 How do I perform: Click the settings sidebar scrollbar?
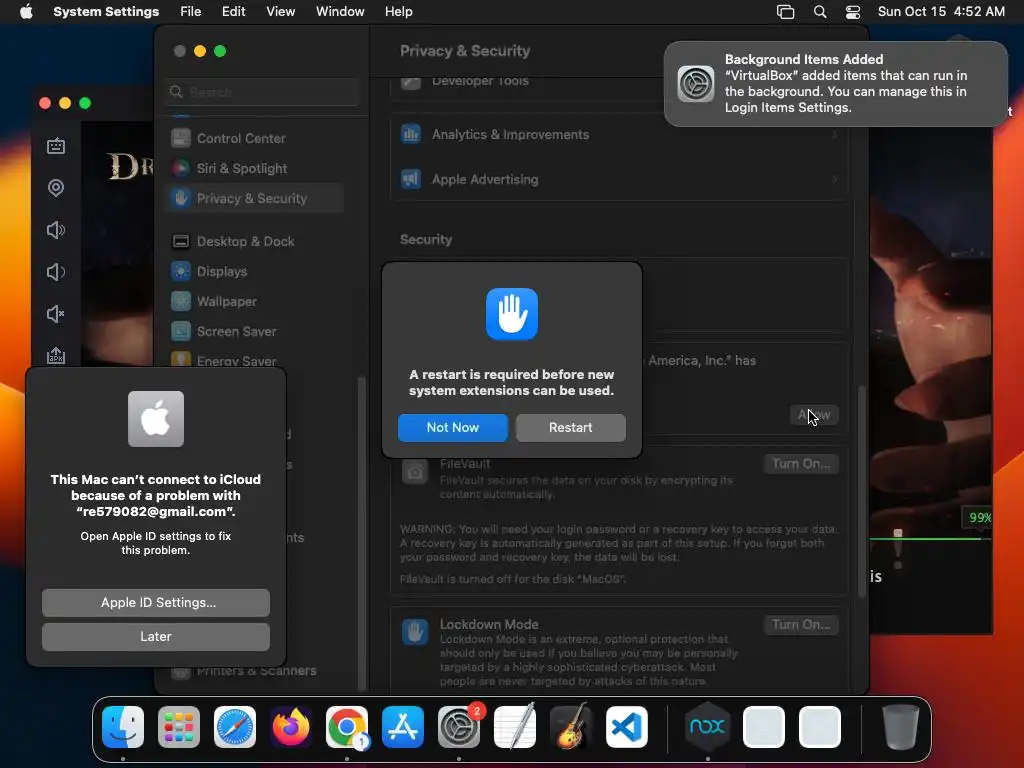pyautogui.click(x=362, y=533)
